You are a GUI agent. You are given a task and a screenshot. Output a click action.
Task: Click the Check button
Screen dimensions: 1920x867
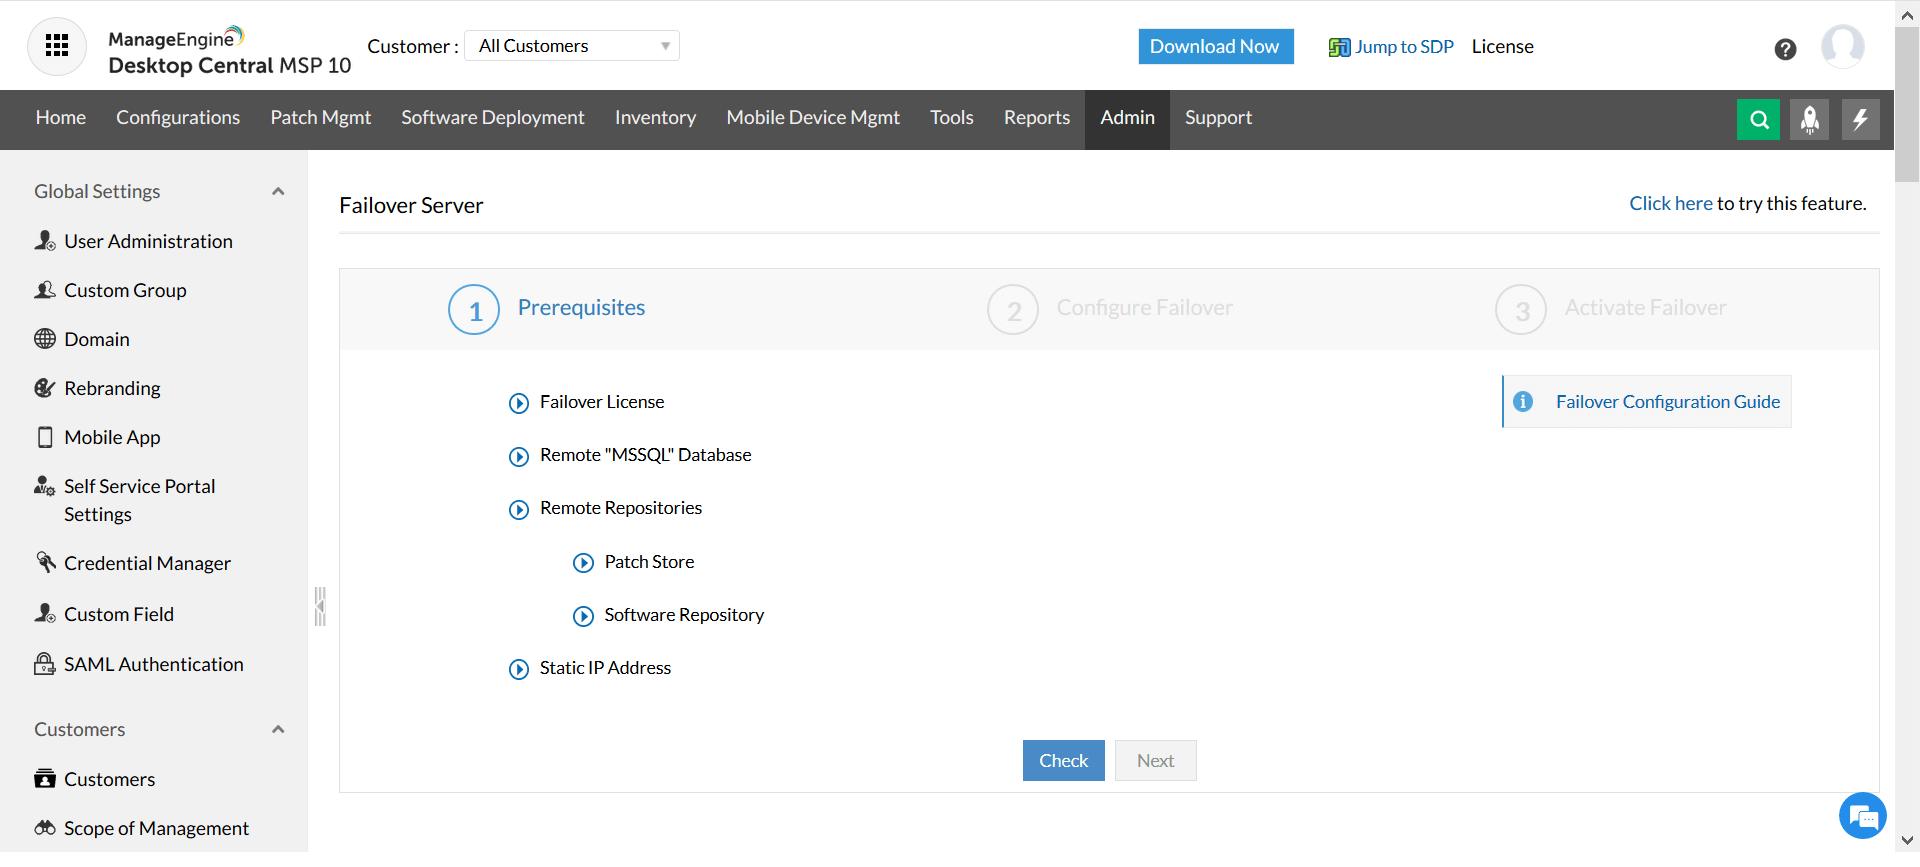click(x=1064, y=761)
